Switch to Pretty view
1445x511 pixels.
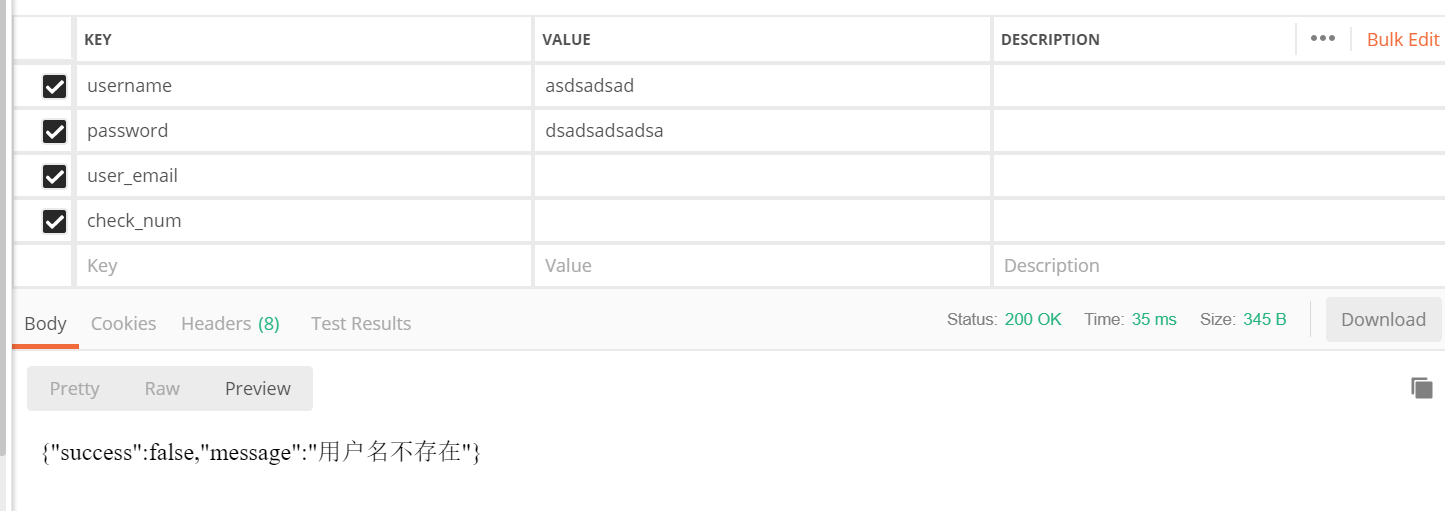[x=75, y=388]
